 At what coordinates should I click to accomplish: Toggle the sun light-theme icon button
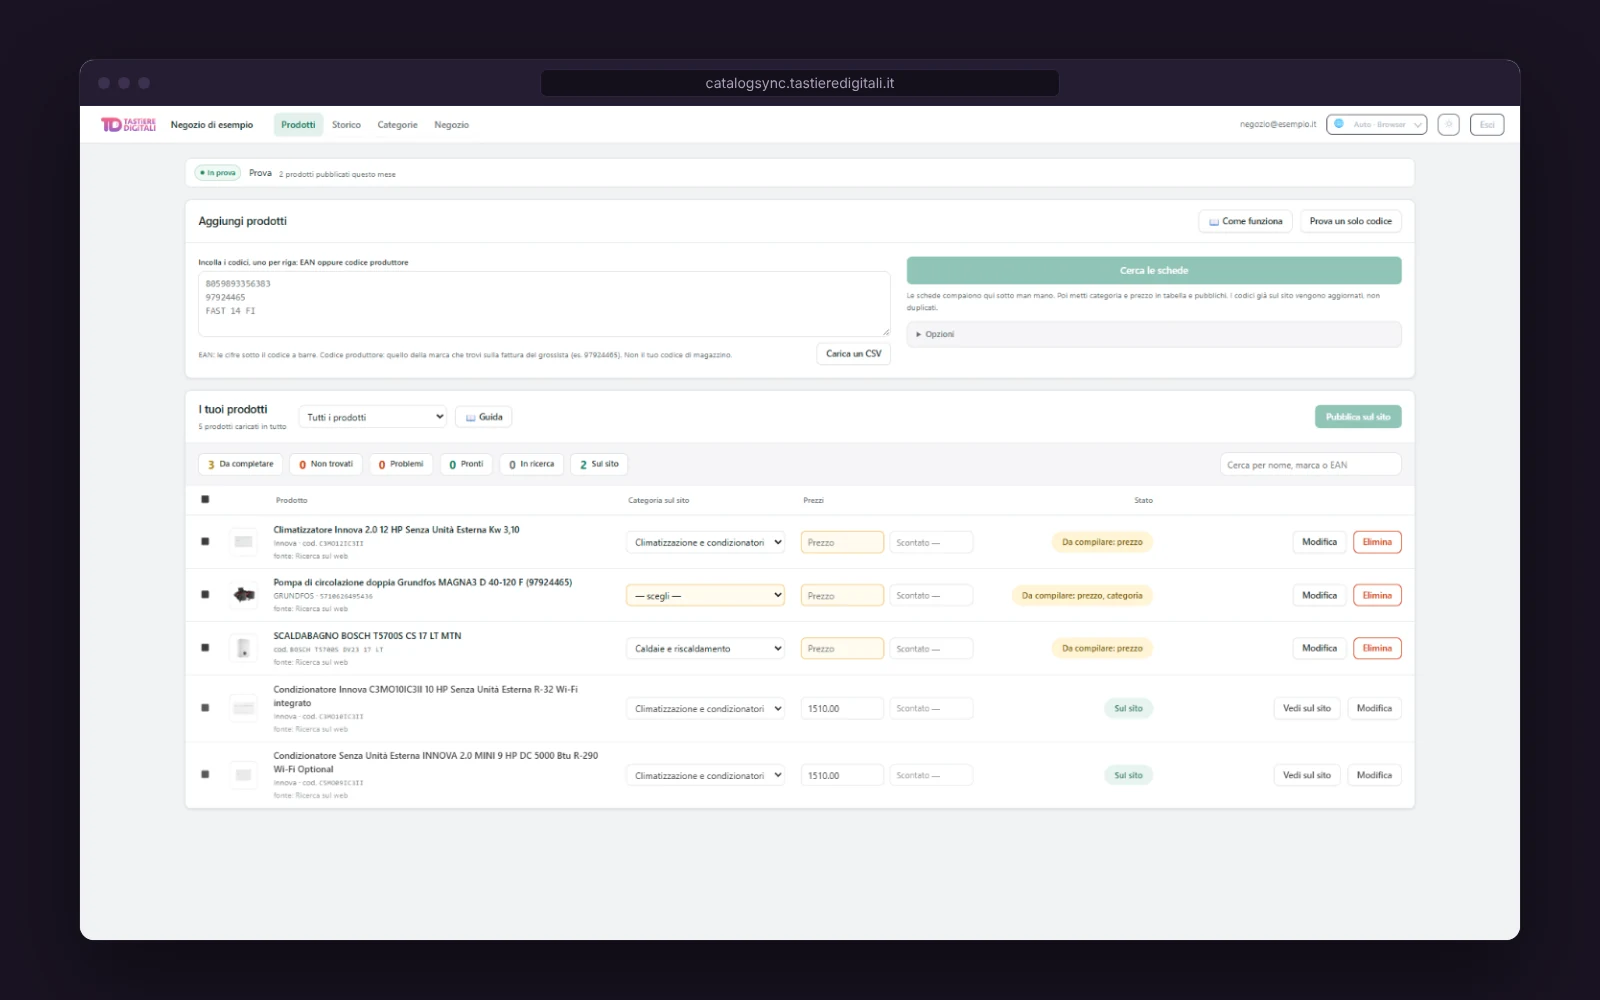[1448, 125]
